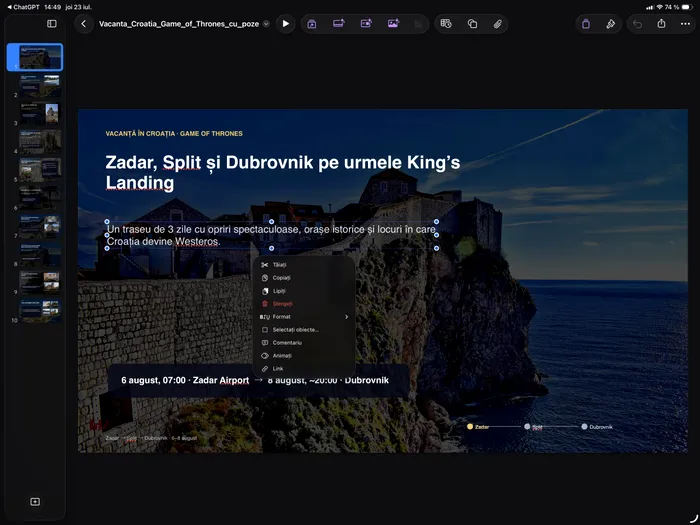Click the top-center selection handle of subtitle
This screenshot has height=525, width=700.
(x=271, y=221)
